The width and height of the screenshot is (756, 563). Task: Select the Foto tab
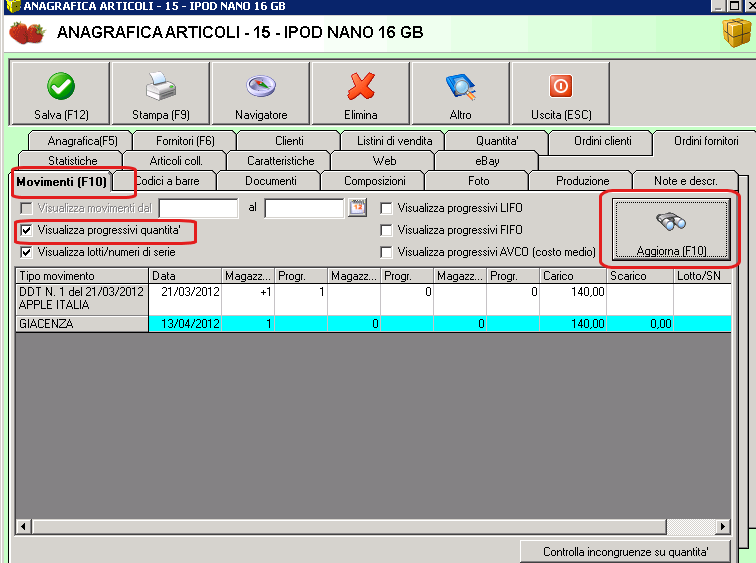(478, 181)
